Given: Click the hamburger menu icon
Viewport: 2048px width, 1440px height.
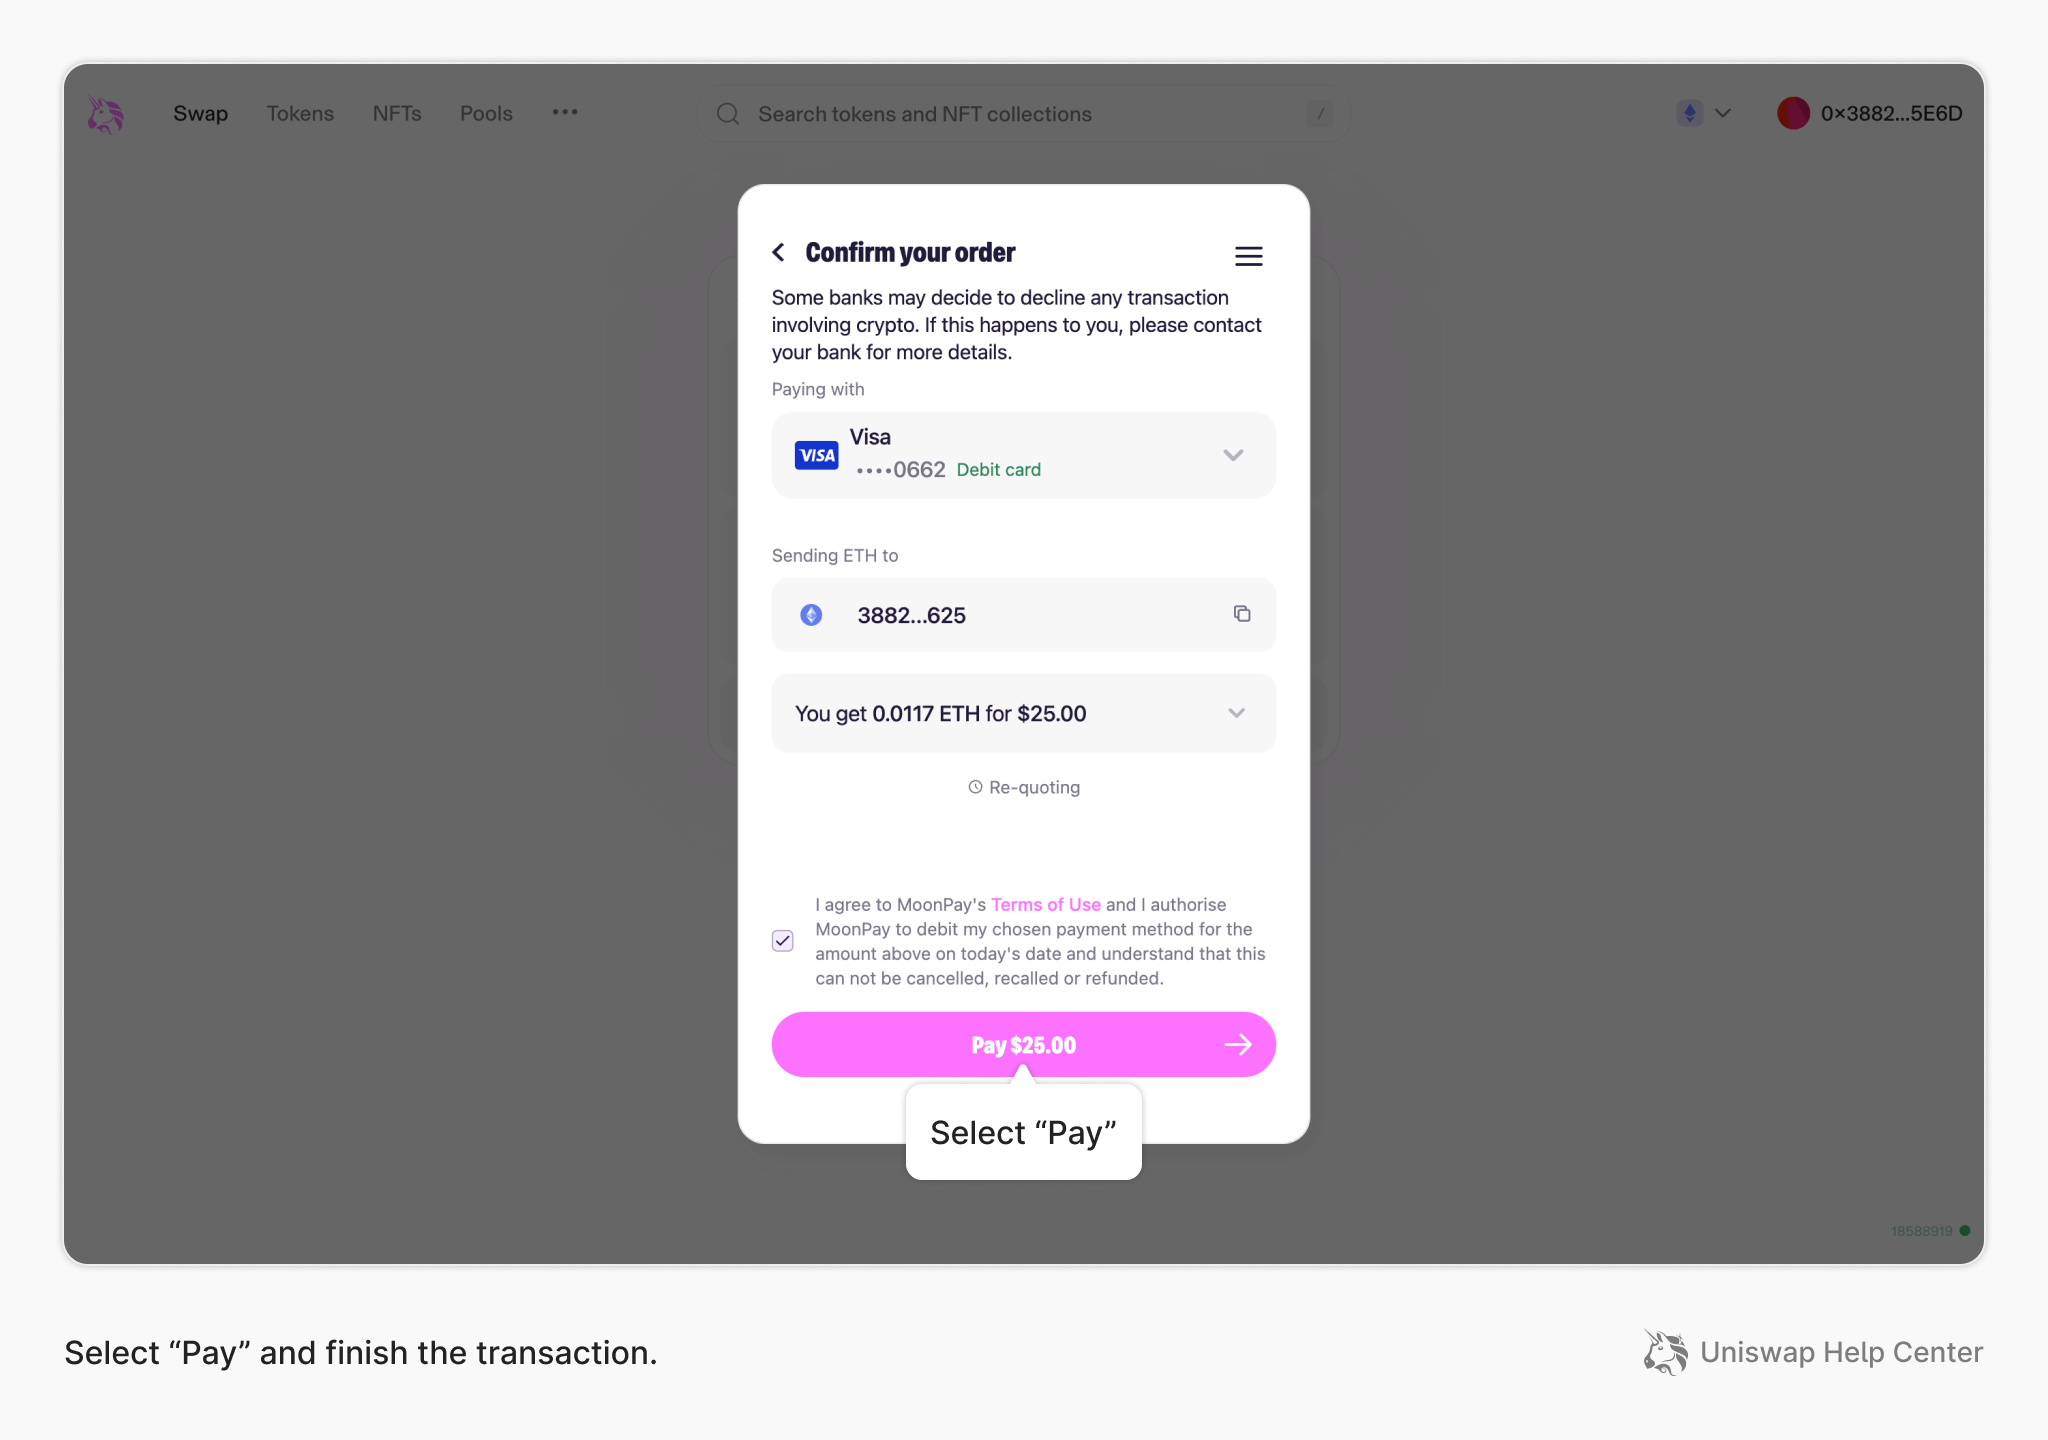Looking at the screenshot, I should click(x=1248, y=256).
